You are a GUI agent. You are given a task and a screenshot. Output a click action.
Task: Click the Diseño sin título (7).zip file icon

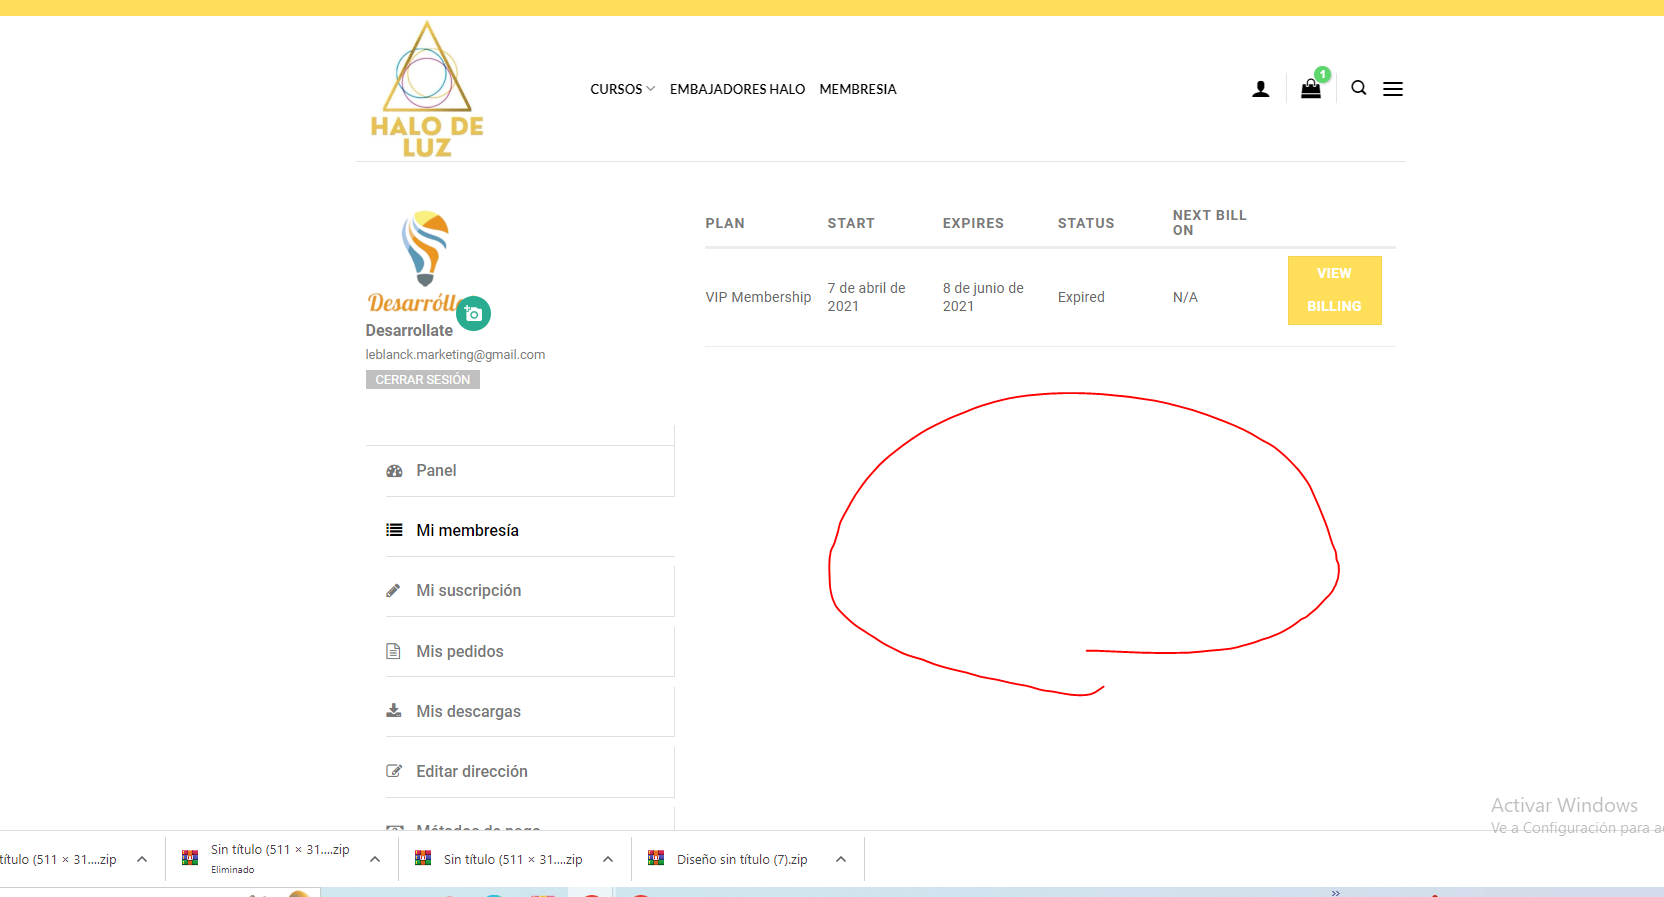656,858
